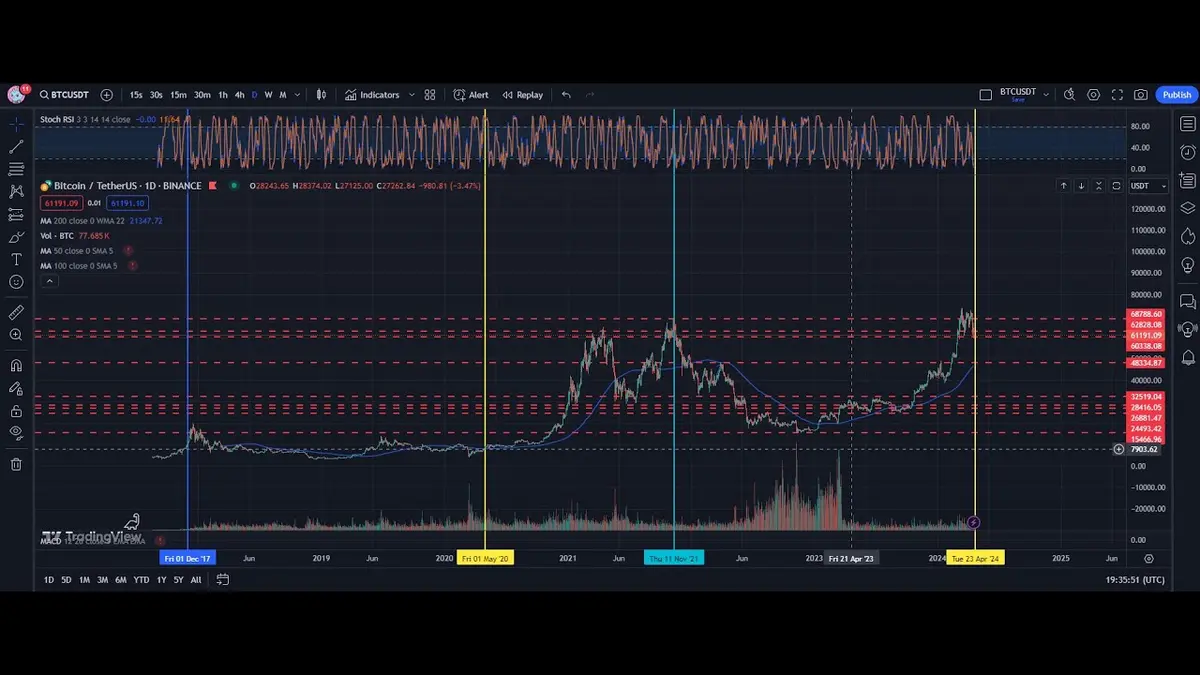Switch to the 1Y date range

(x=161, y=579)
